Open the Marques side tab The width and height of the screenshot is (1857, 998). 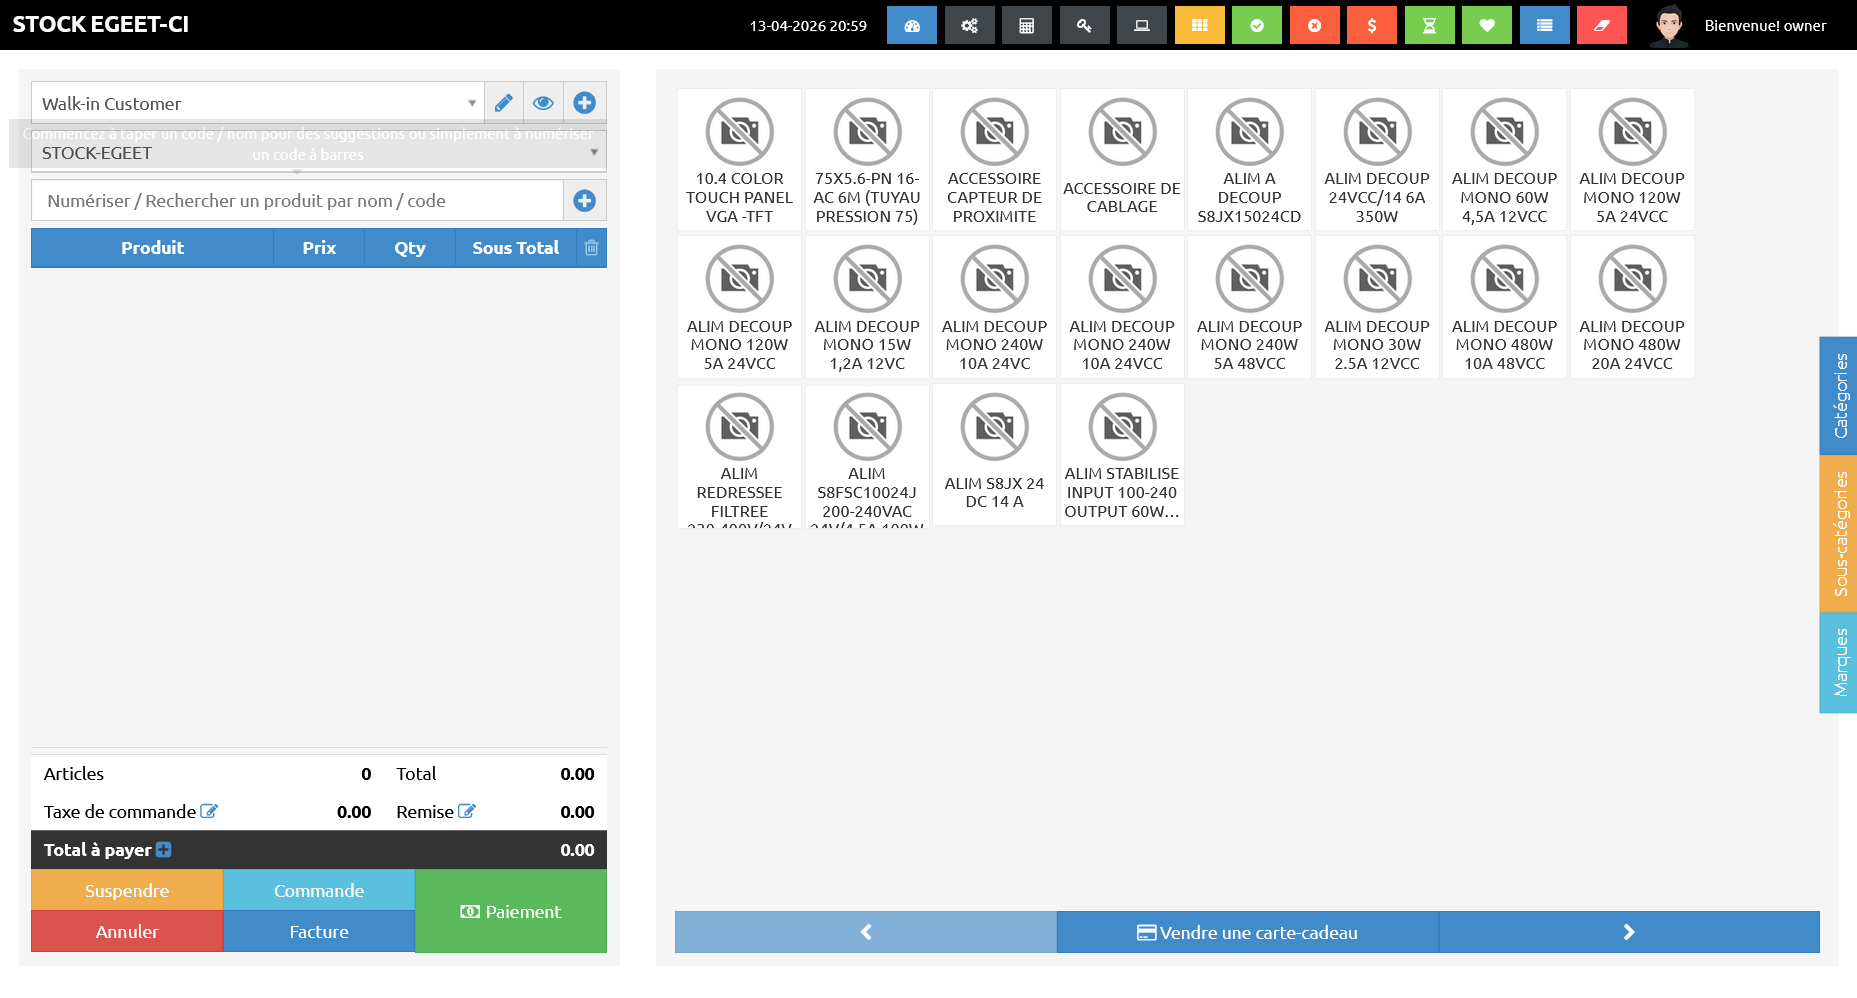pos(1838,662)
